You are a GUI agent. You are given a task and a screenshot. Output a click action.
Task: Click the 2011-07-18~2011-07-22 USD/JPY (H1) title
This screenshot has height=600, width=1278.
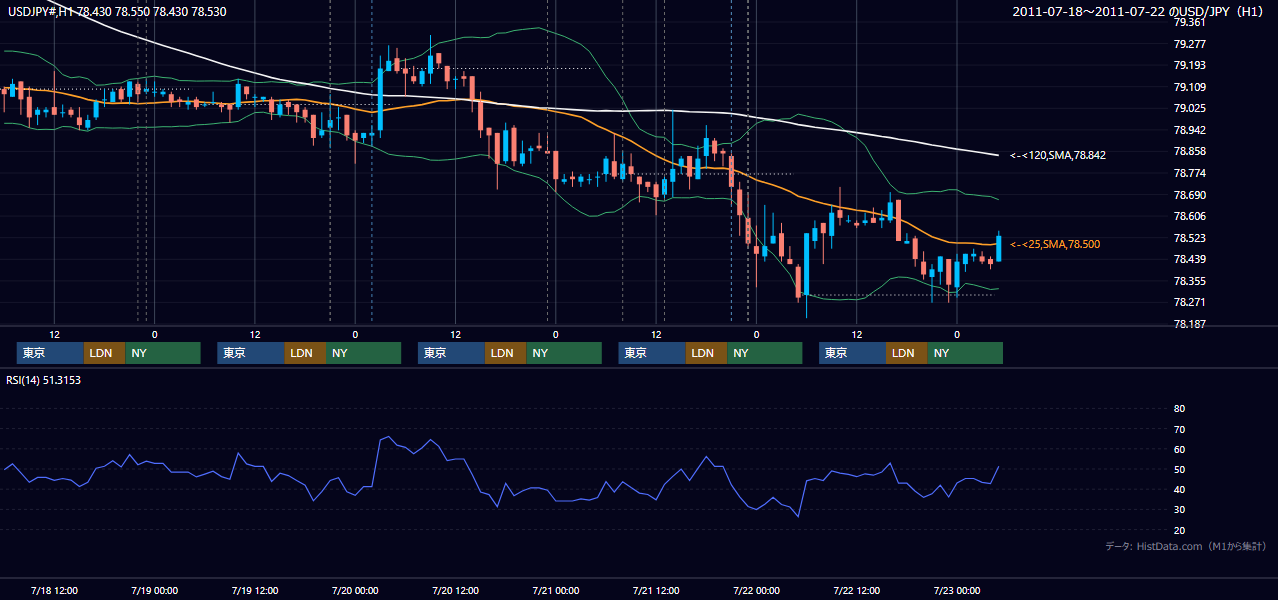pos(1139,11)
